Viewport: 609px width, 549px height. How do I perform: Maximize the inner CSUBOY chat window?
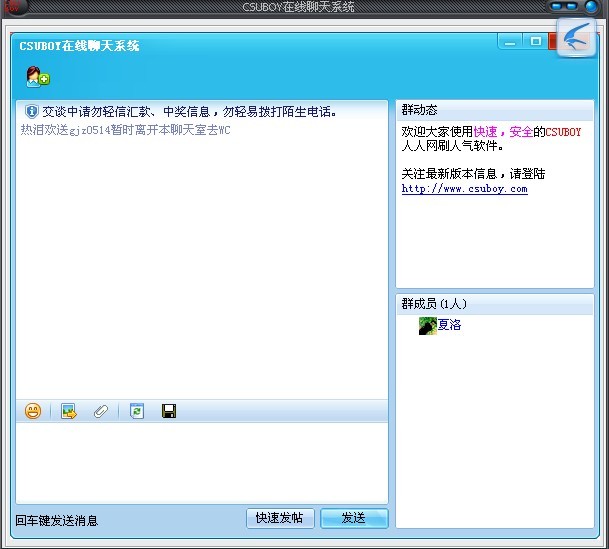tap(536, 42)
